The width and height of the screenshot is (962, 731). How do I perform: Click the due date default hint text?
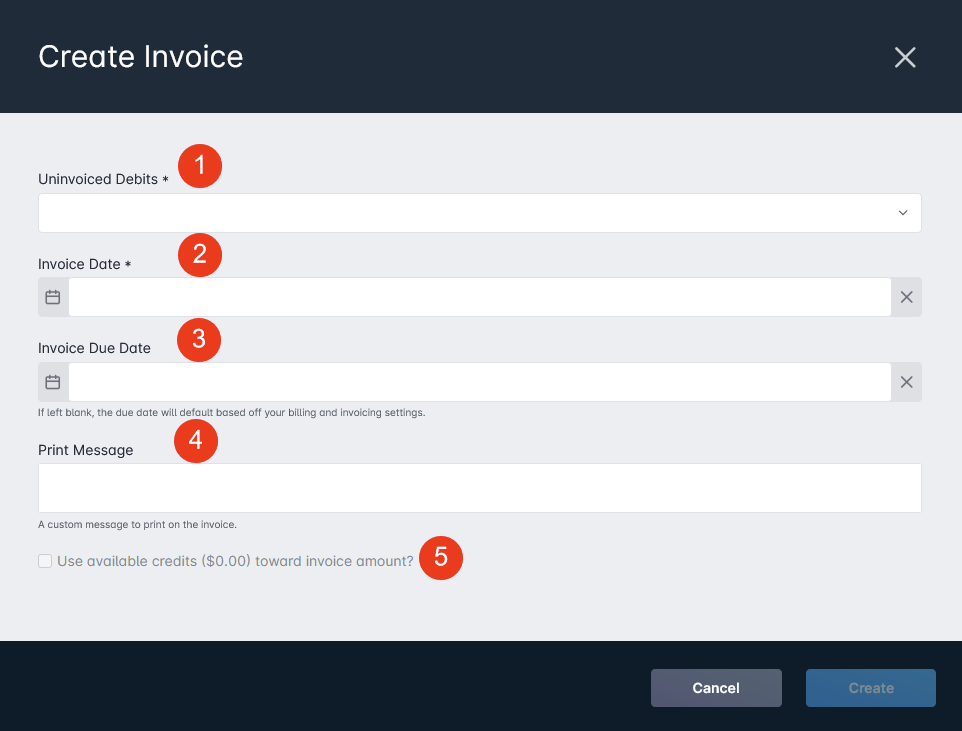[x=231, y=412]
